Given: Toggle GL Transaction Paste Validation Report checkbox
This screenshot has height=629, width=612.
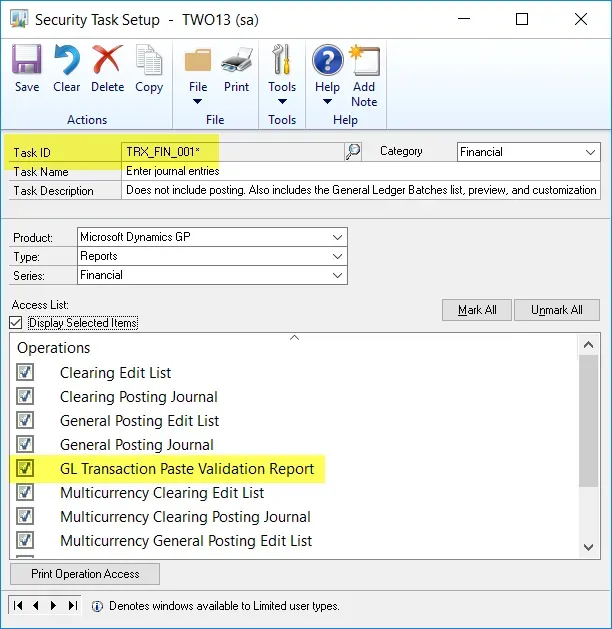Looking at the screenshot, I should click(25, 468).
